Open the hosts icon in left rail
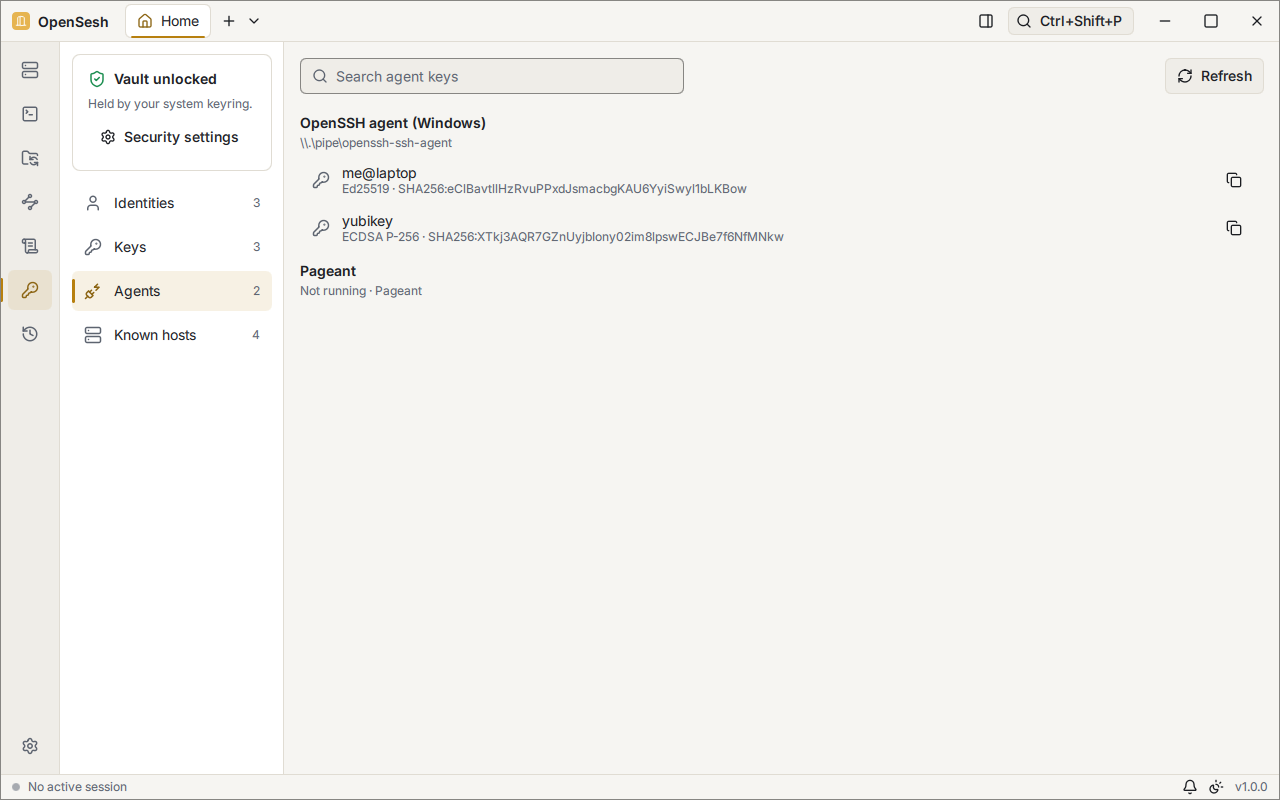This screenshot has height=800, width=1280. 30,70
